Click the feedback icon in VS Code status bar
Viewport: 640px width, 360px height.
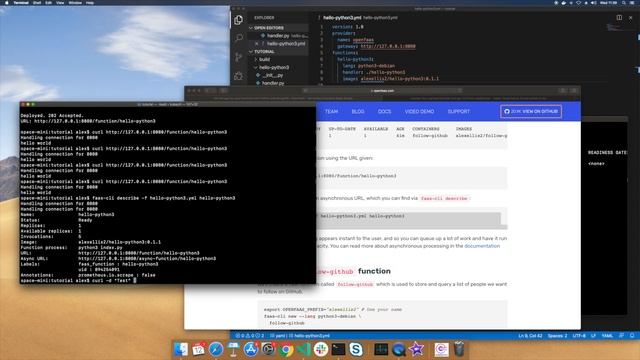[x=621, y=336]
